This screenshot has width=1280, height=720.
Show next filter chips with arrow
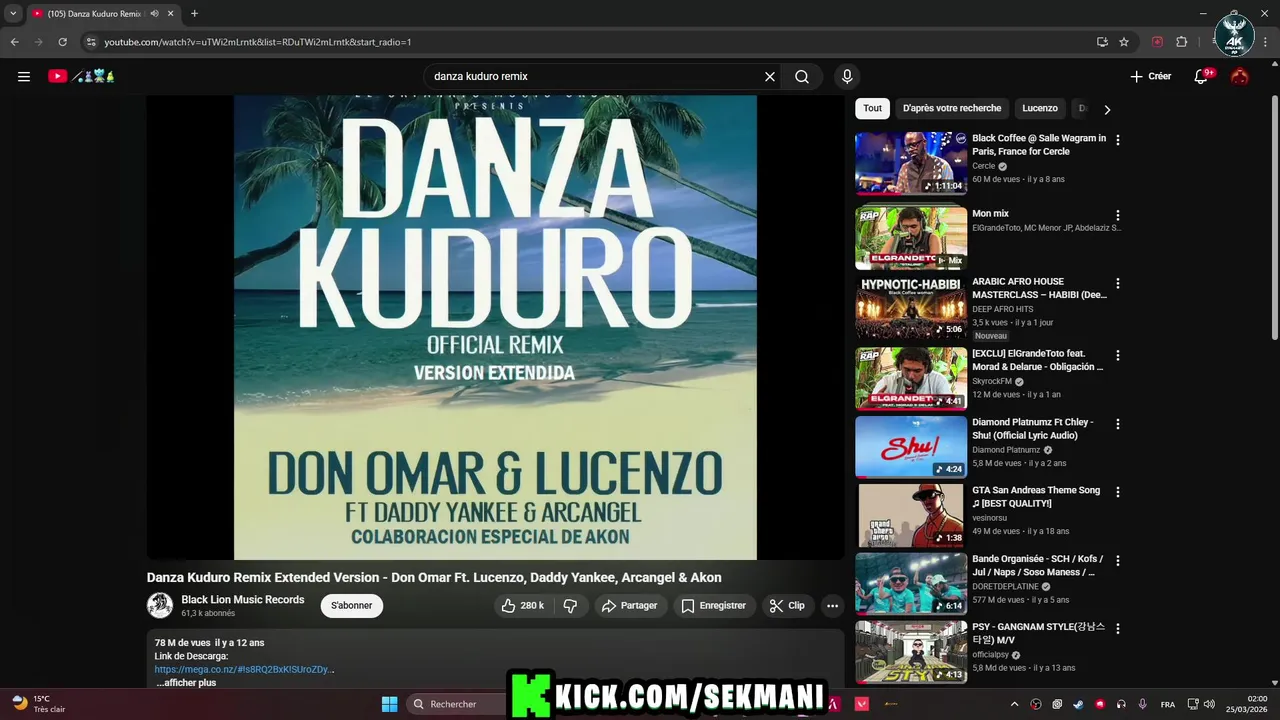tap(1107, 109)
